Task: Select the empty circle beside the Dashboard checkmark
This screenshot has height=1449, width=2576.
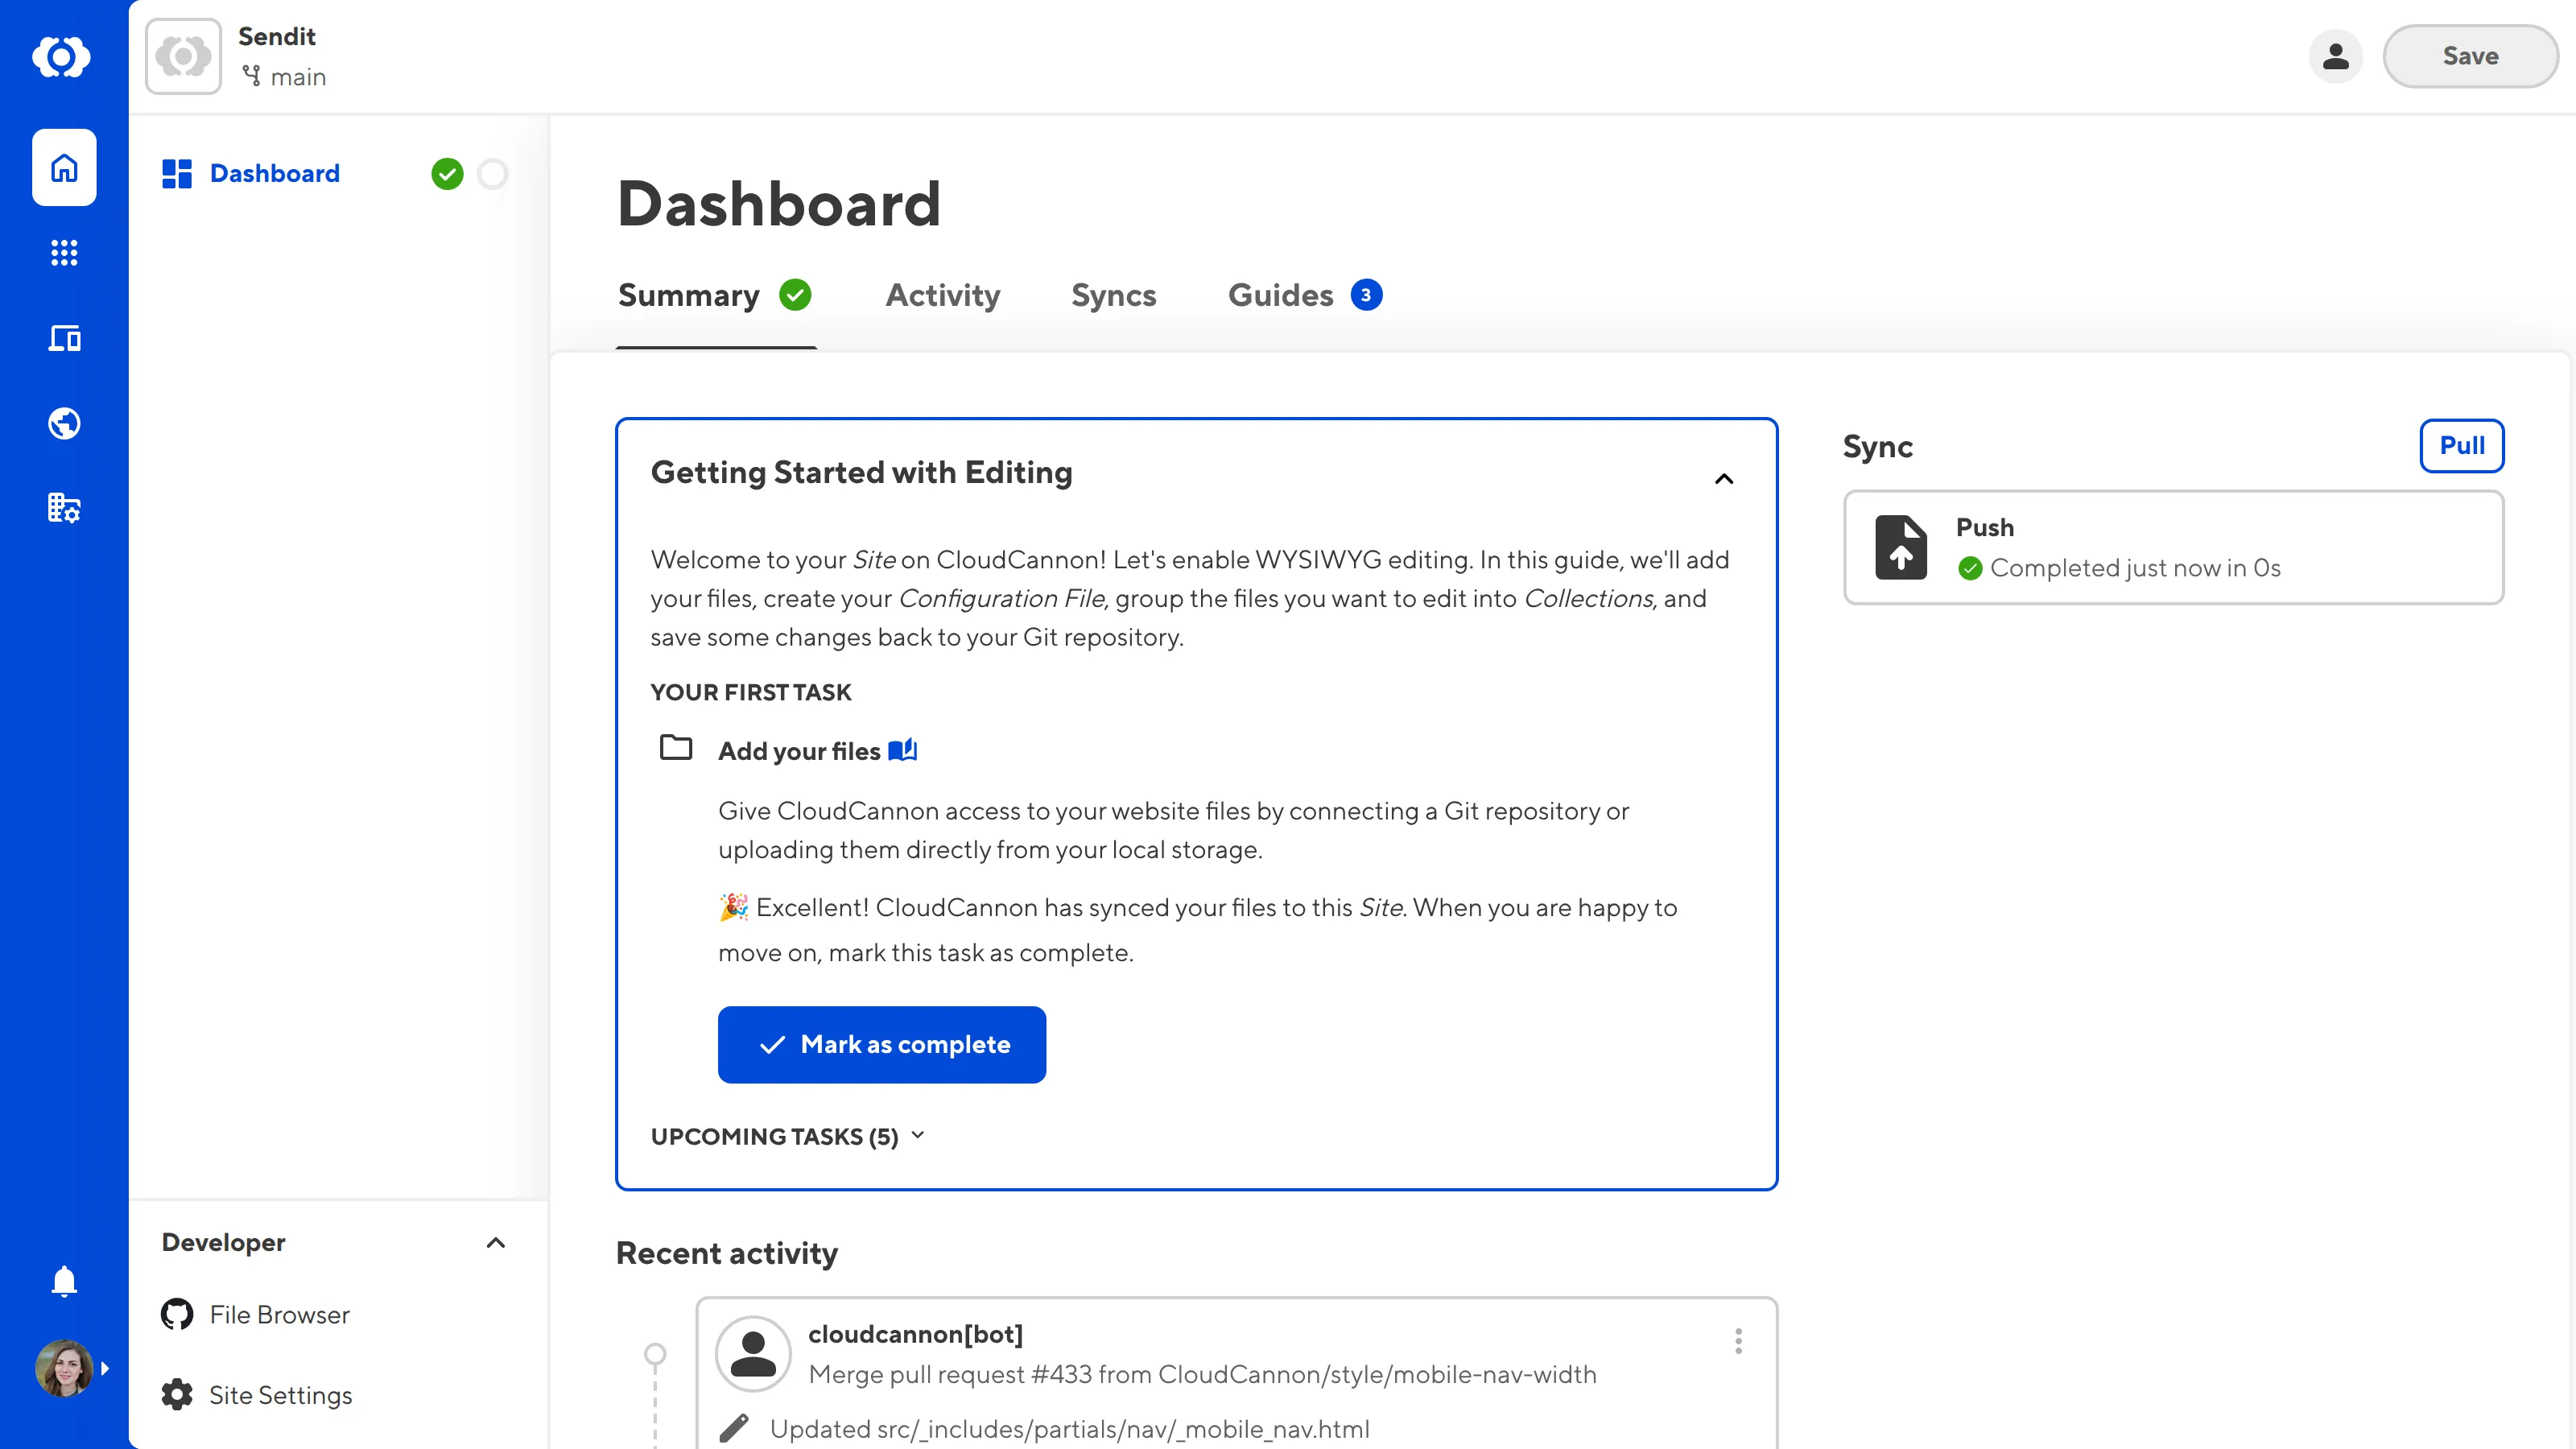Action: pyautogui.click(x=492, y=174)
